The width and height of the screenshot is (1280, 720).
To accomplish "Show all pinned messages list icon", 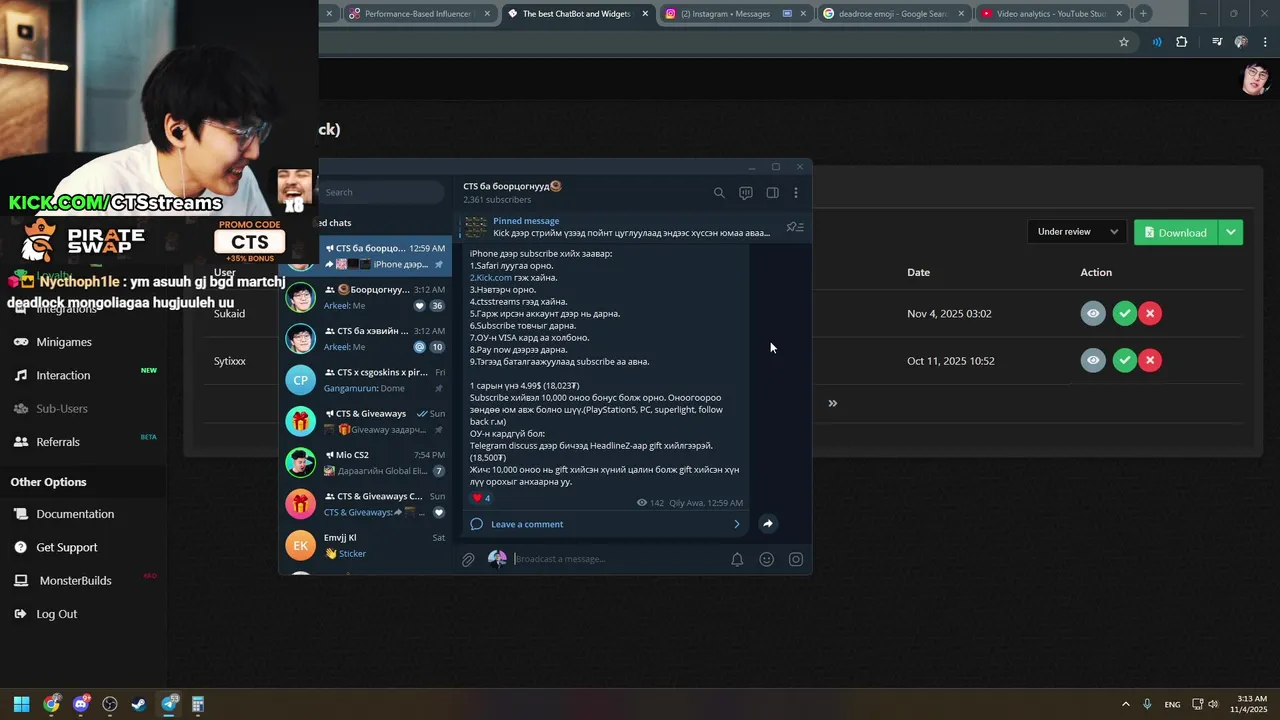I will [795, 227].
